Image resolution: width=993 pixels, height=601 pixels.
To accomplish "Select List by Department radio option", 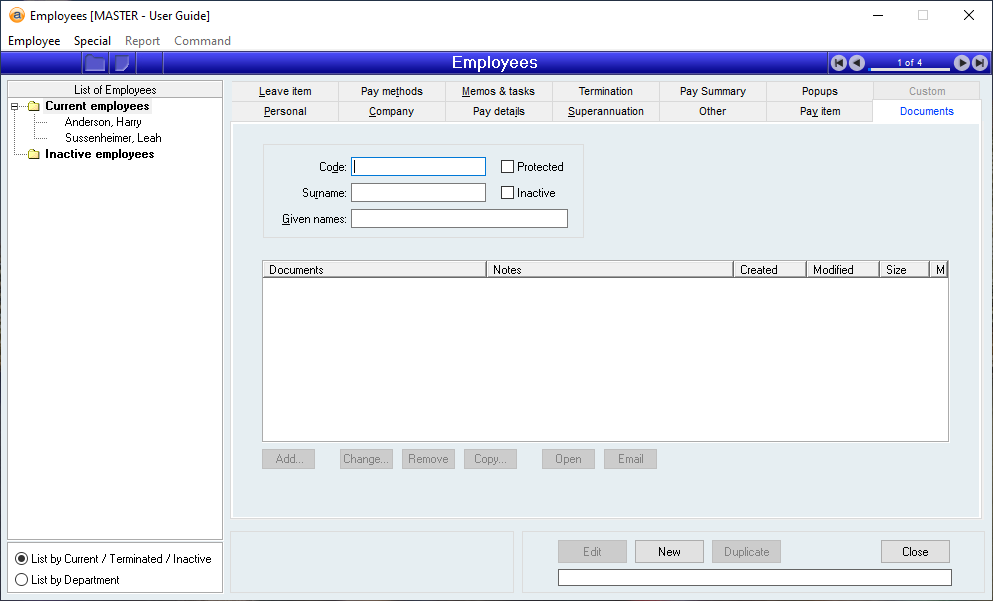I will pos(22,580).
